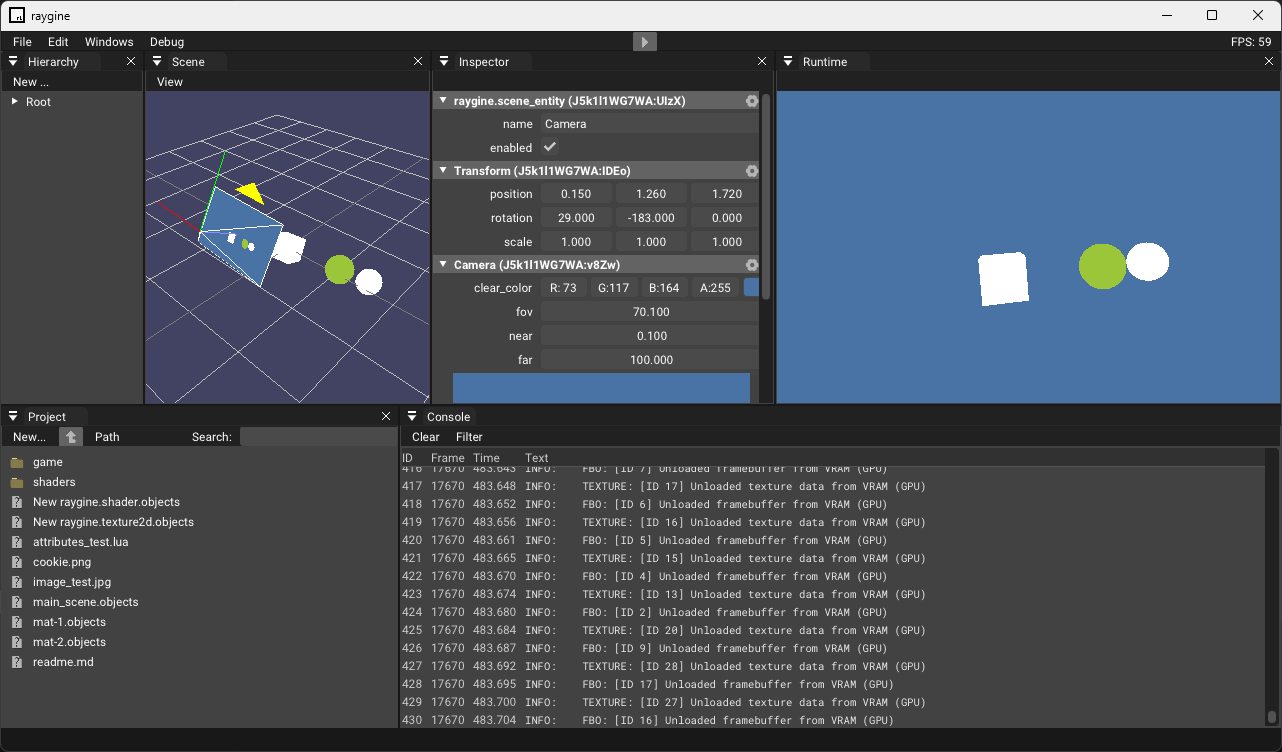
Task: Click clear_color G:117 field
Action: (614, 288)
